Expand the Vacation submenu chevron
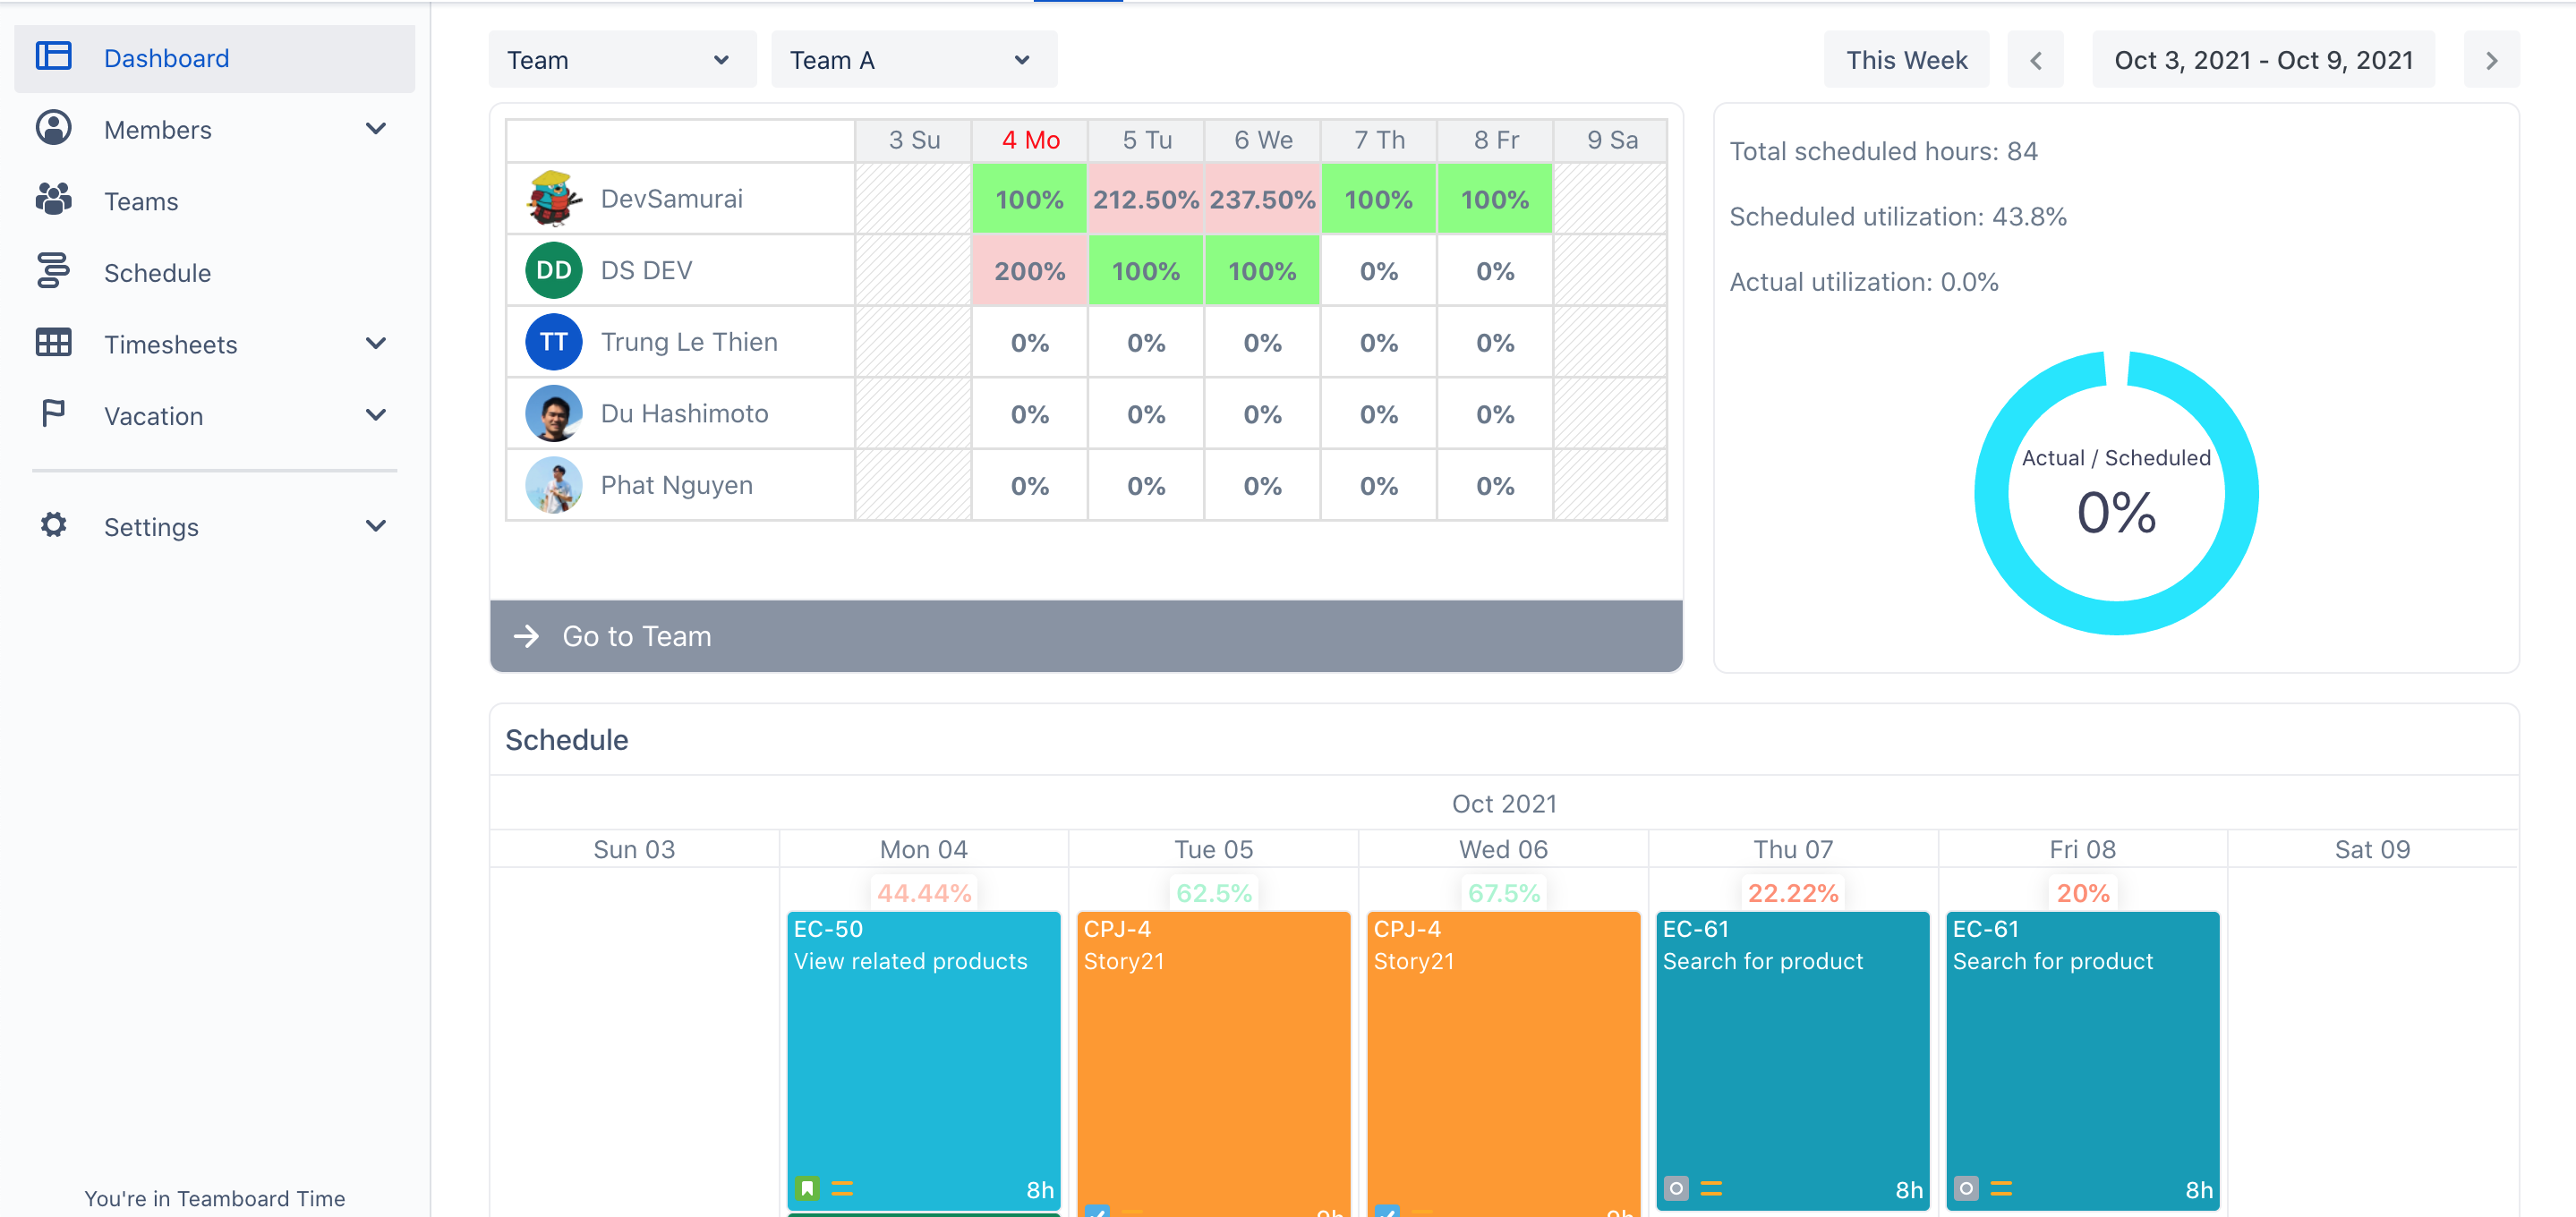Viewport: 2576px width, 1217px height. (x=375, y=415)
